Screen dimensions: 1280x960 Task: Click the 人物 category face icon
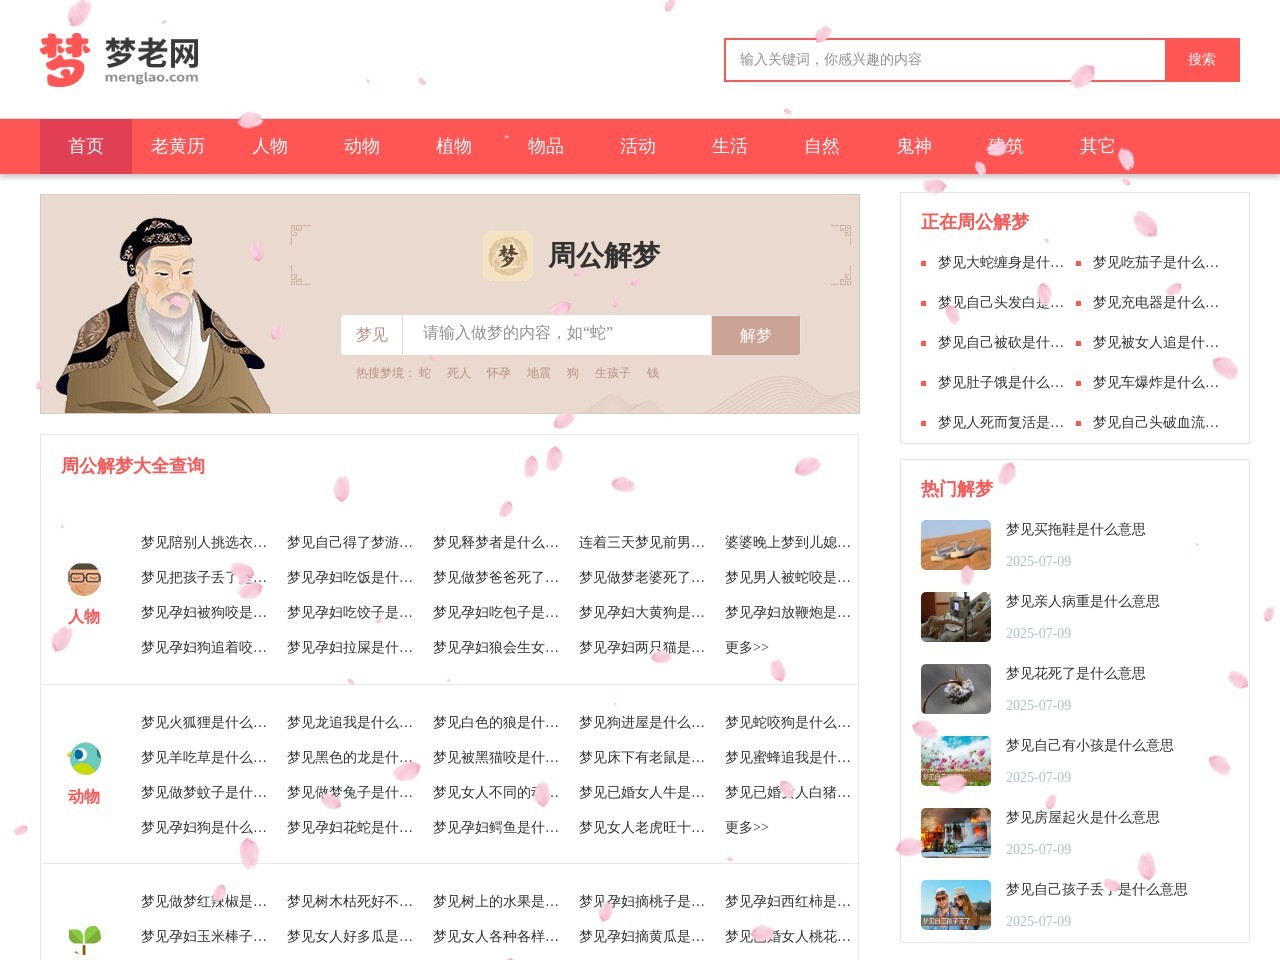coord(84,579)
